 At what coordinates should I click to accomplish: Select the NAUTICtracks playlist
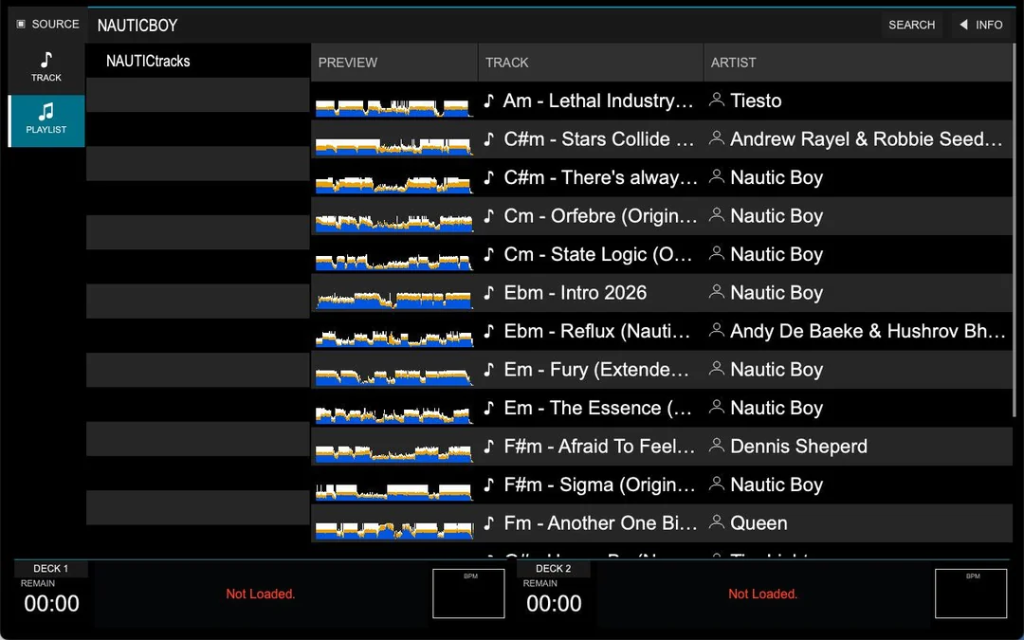pos(198,61)
